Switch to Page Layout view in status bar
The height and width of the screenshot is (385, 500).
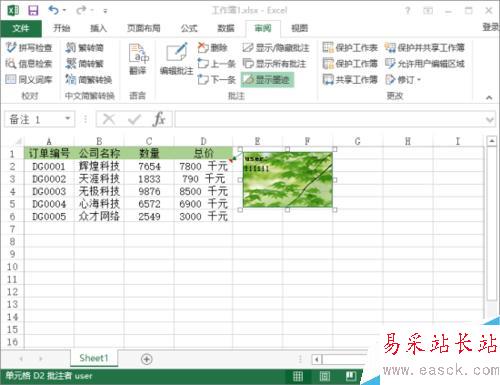pyautogui.click(x=324, y=376)
